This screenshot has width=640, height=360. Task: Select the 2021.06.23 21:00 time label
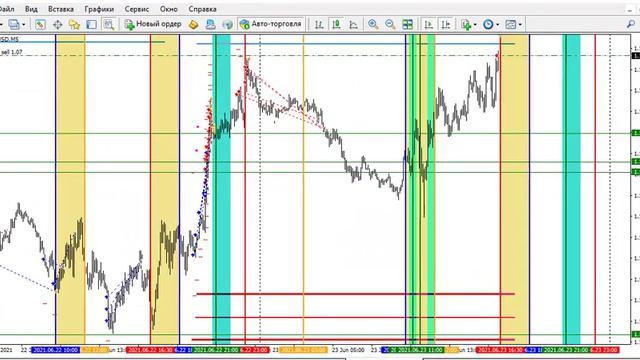tap(566, 350)
